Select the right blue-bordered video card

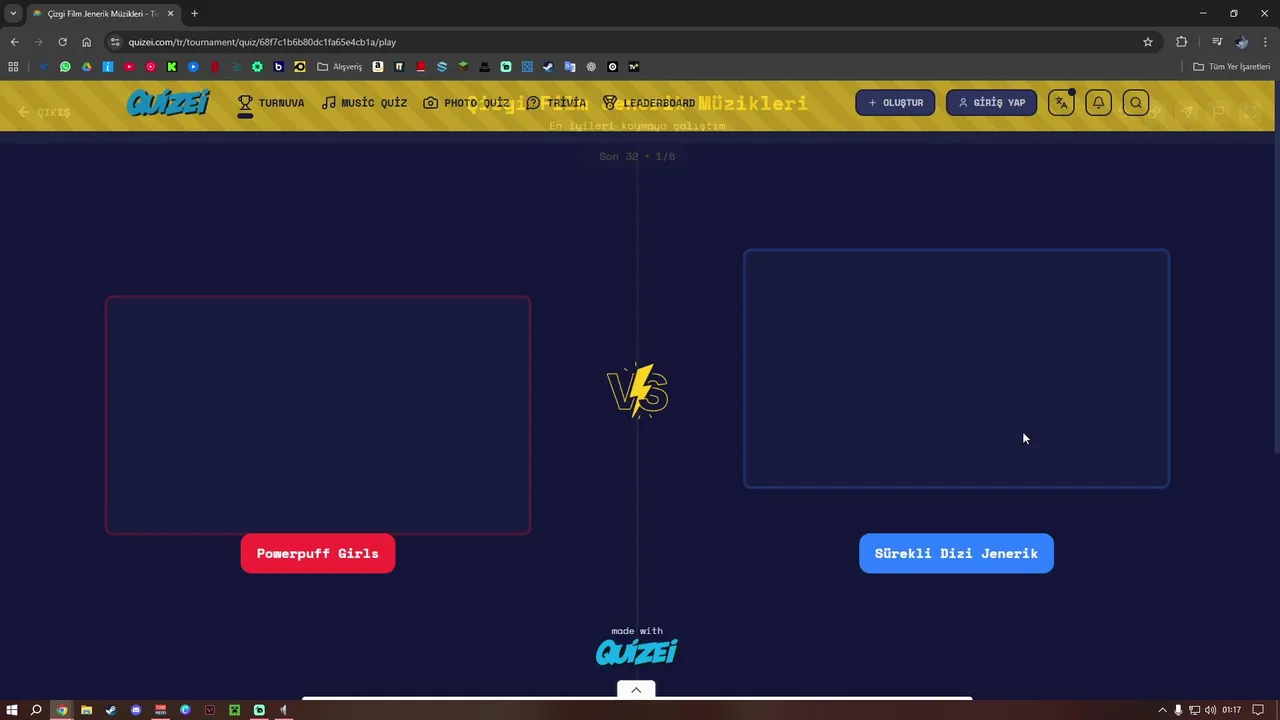pyautogui.click(x=956, y=369)
